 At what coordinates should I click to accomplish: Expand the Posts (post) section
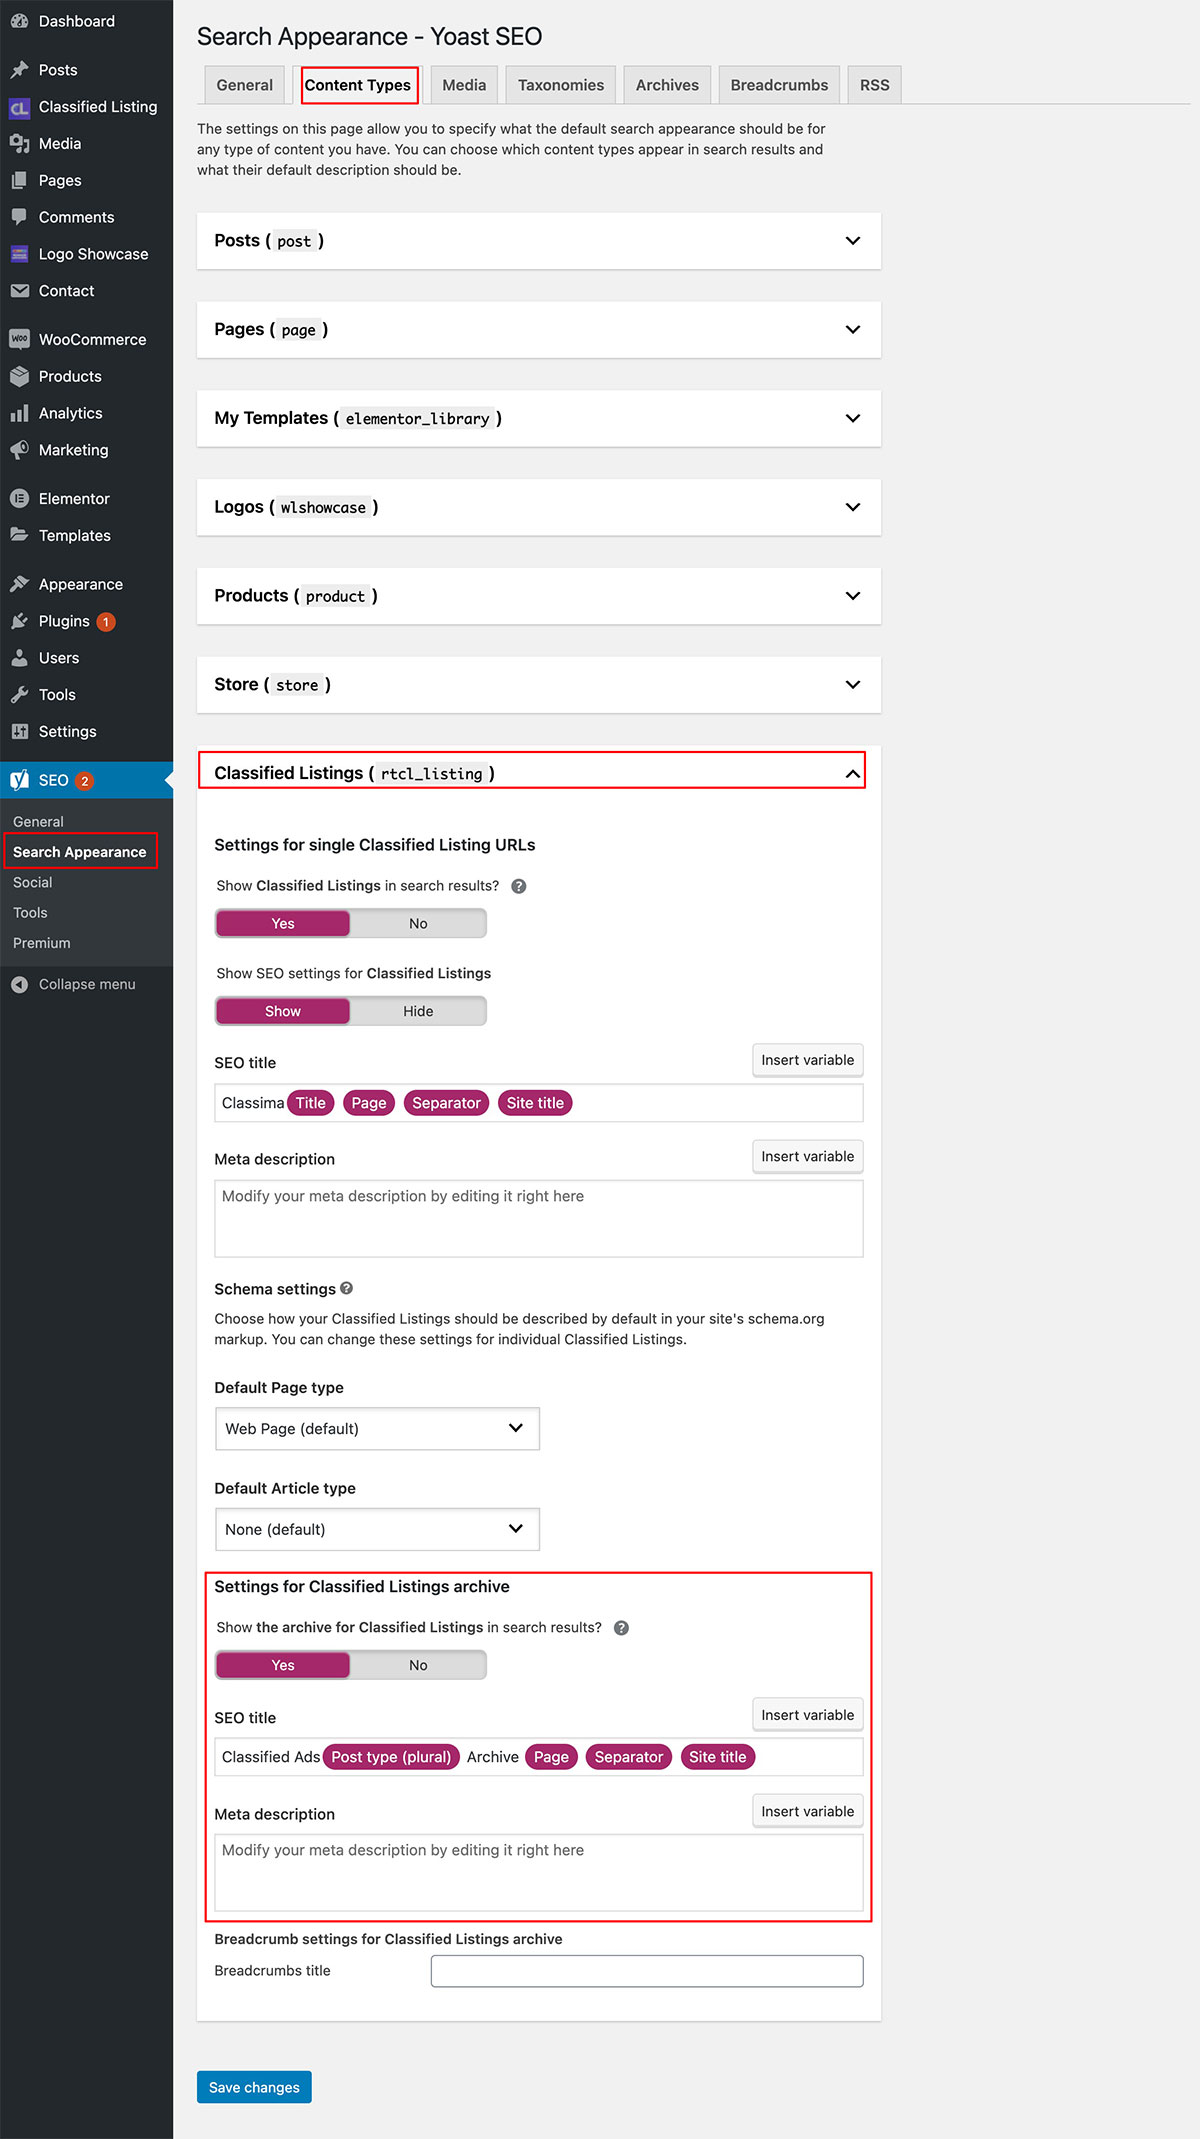tap(539, 241)
